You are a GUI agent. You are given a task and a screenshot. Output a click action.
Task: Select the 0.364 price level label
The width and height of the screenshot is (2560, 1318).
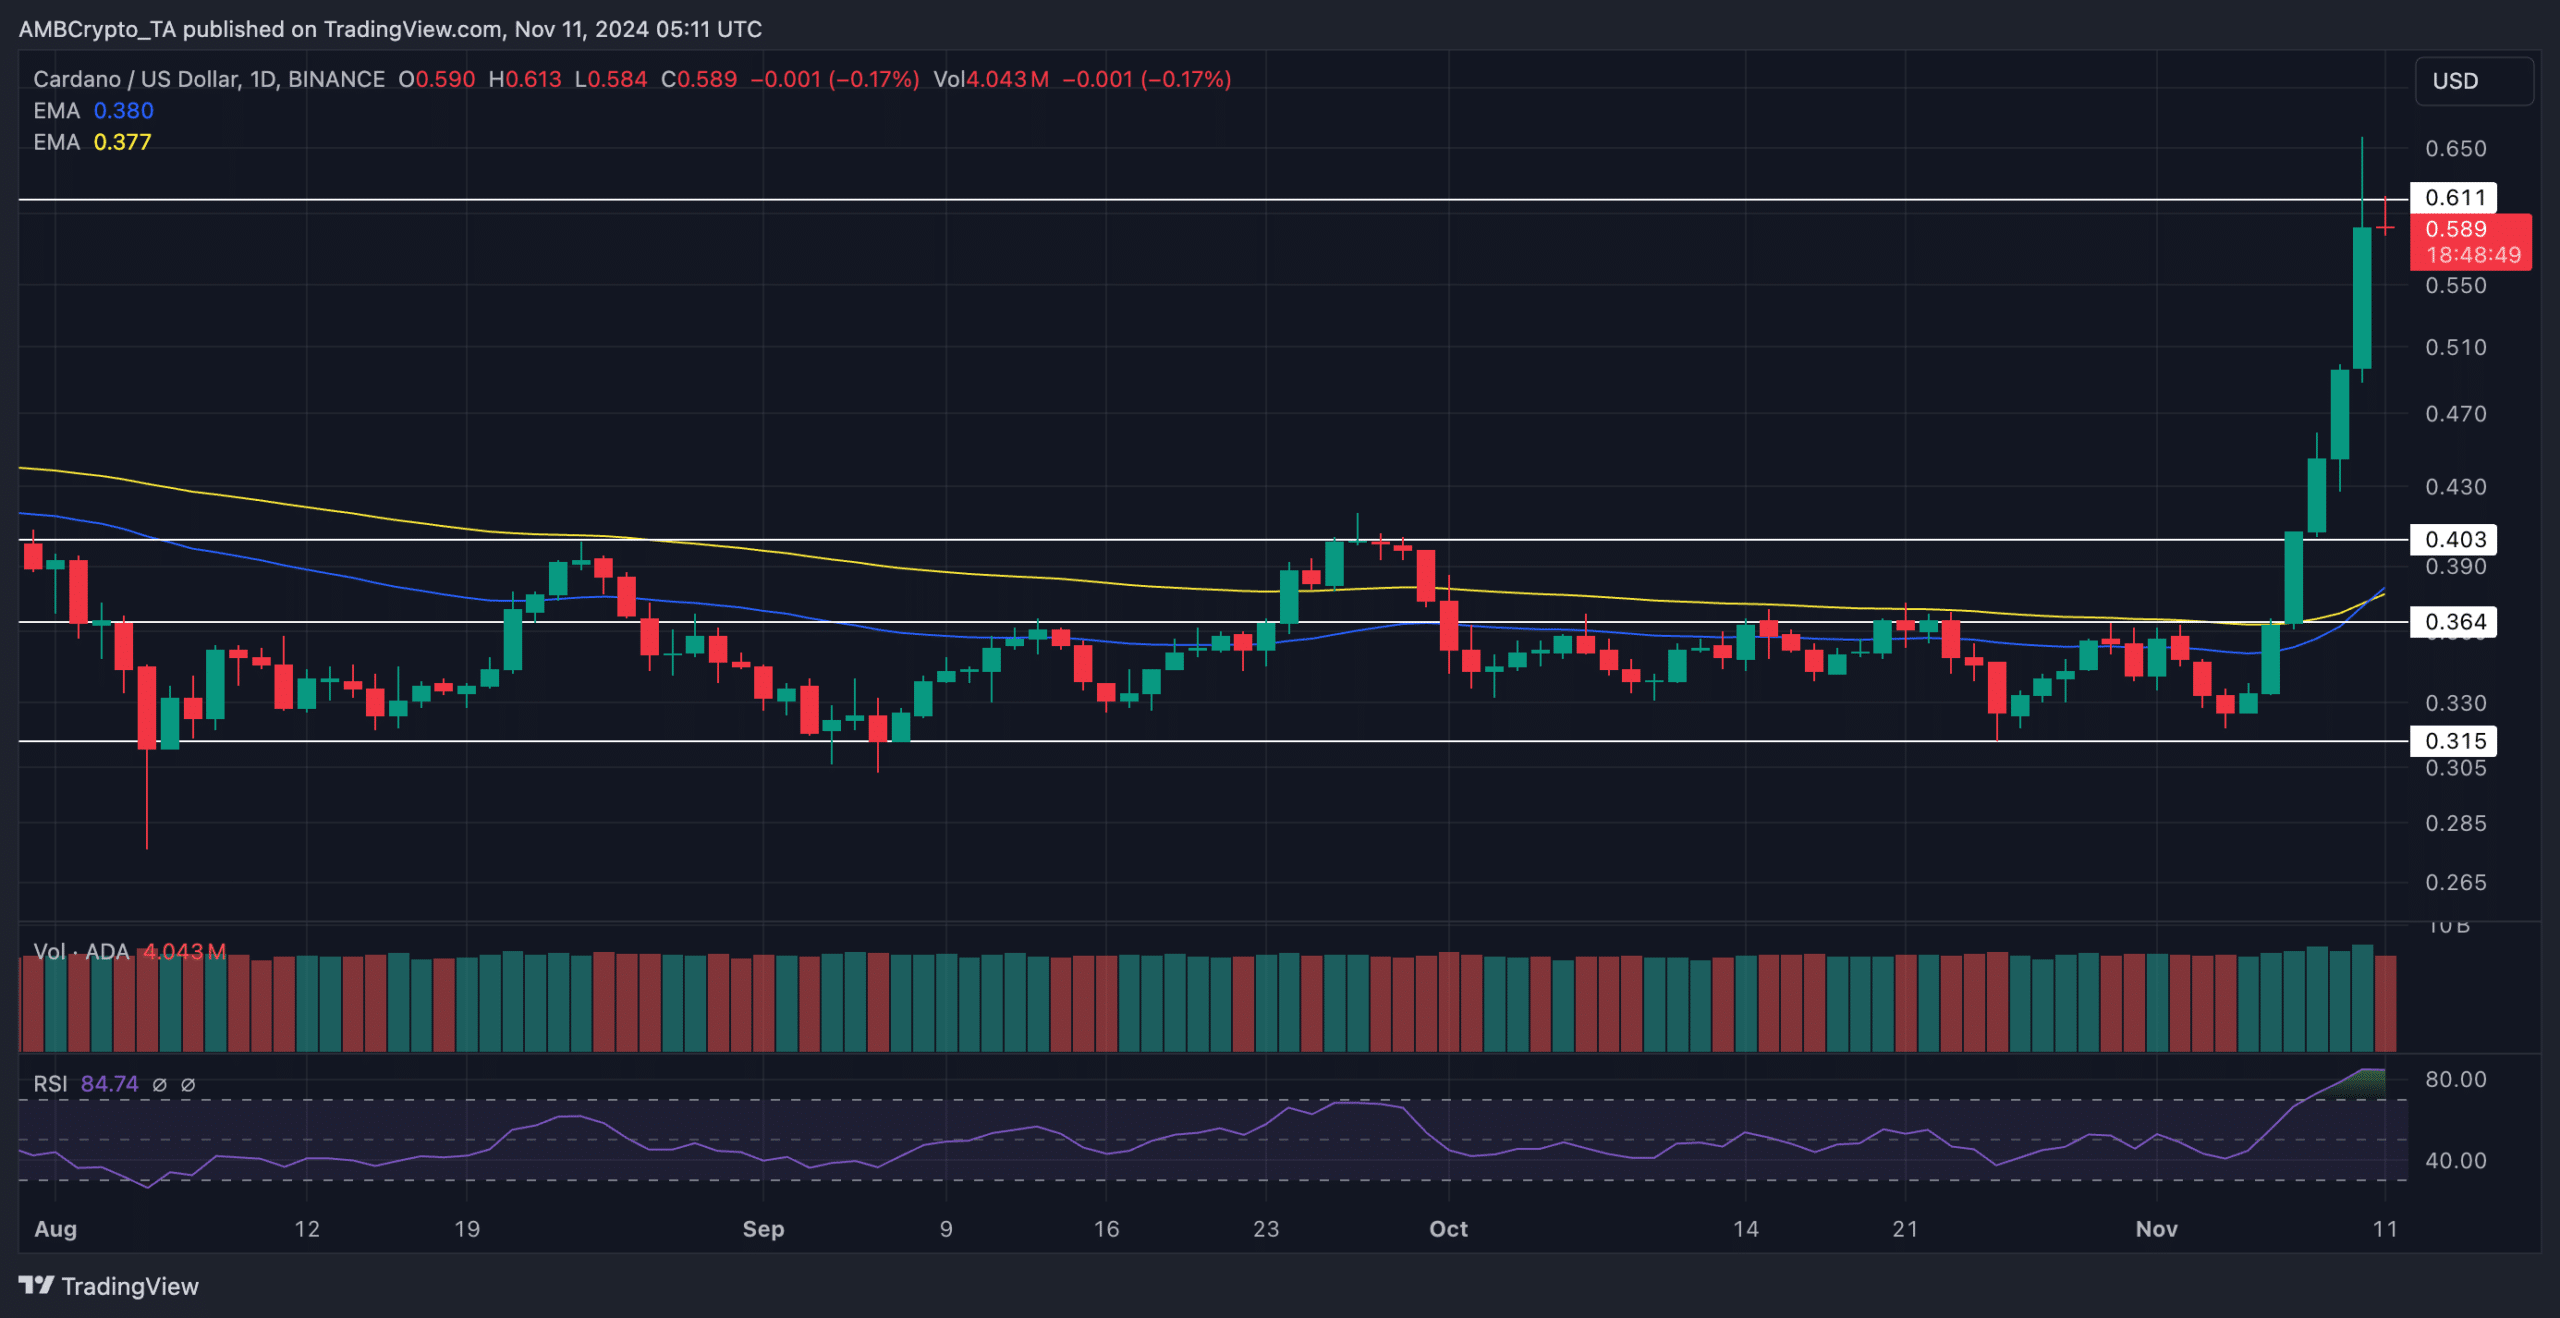pos(2454,622)
